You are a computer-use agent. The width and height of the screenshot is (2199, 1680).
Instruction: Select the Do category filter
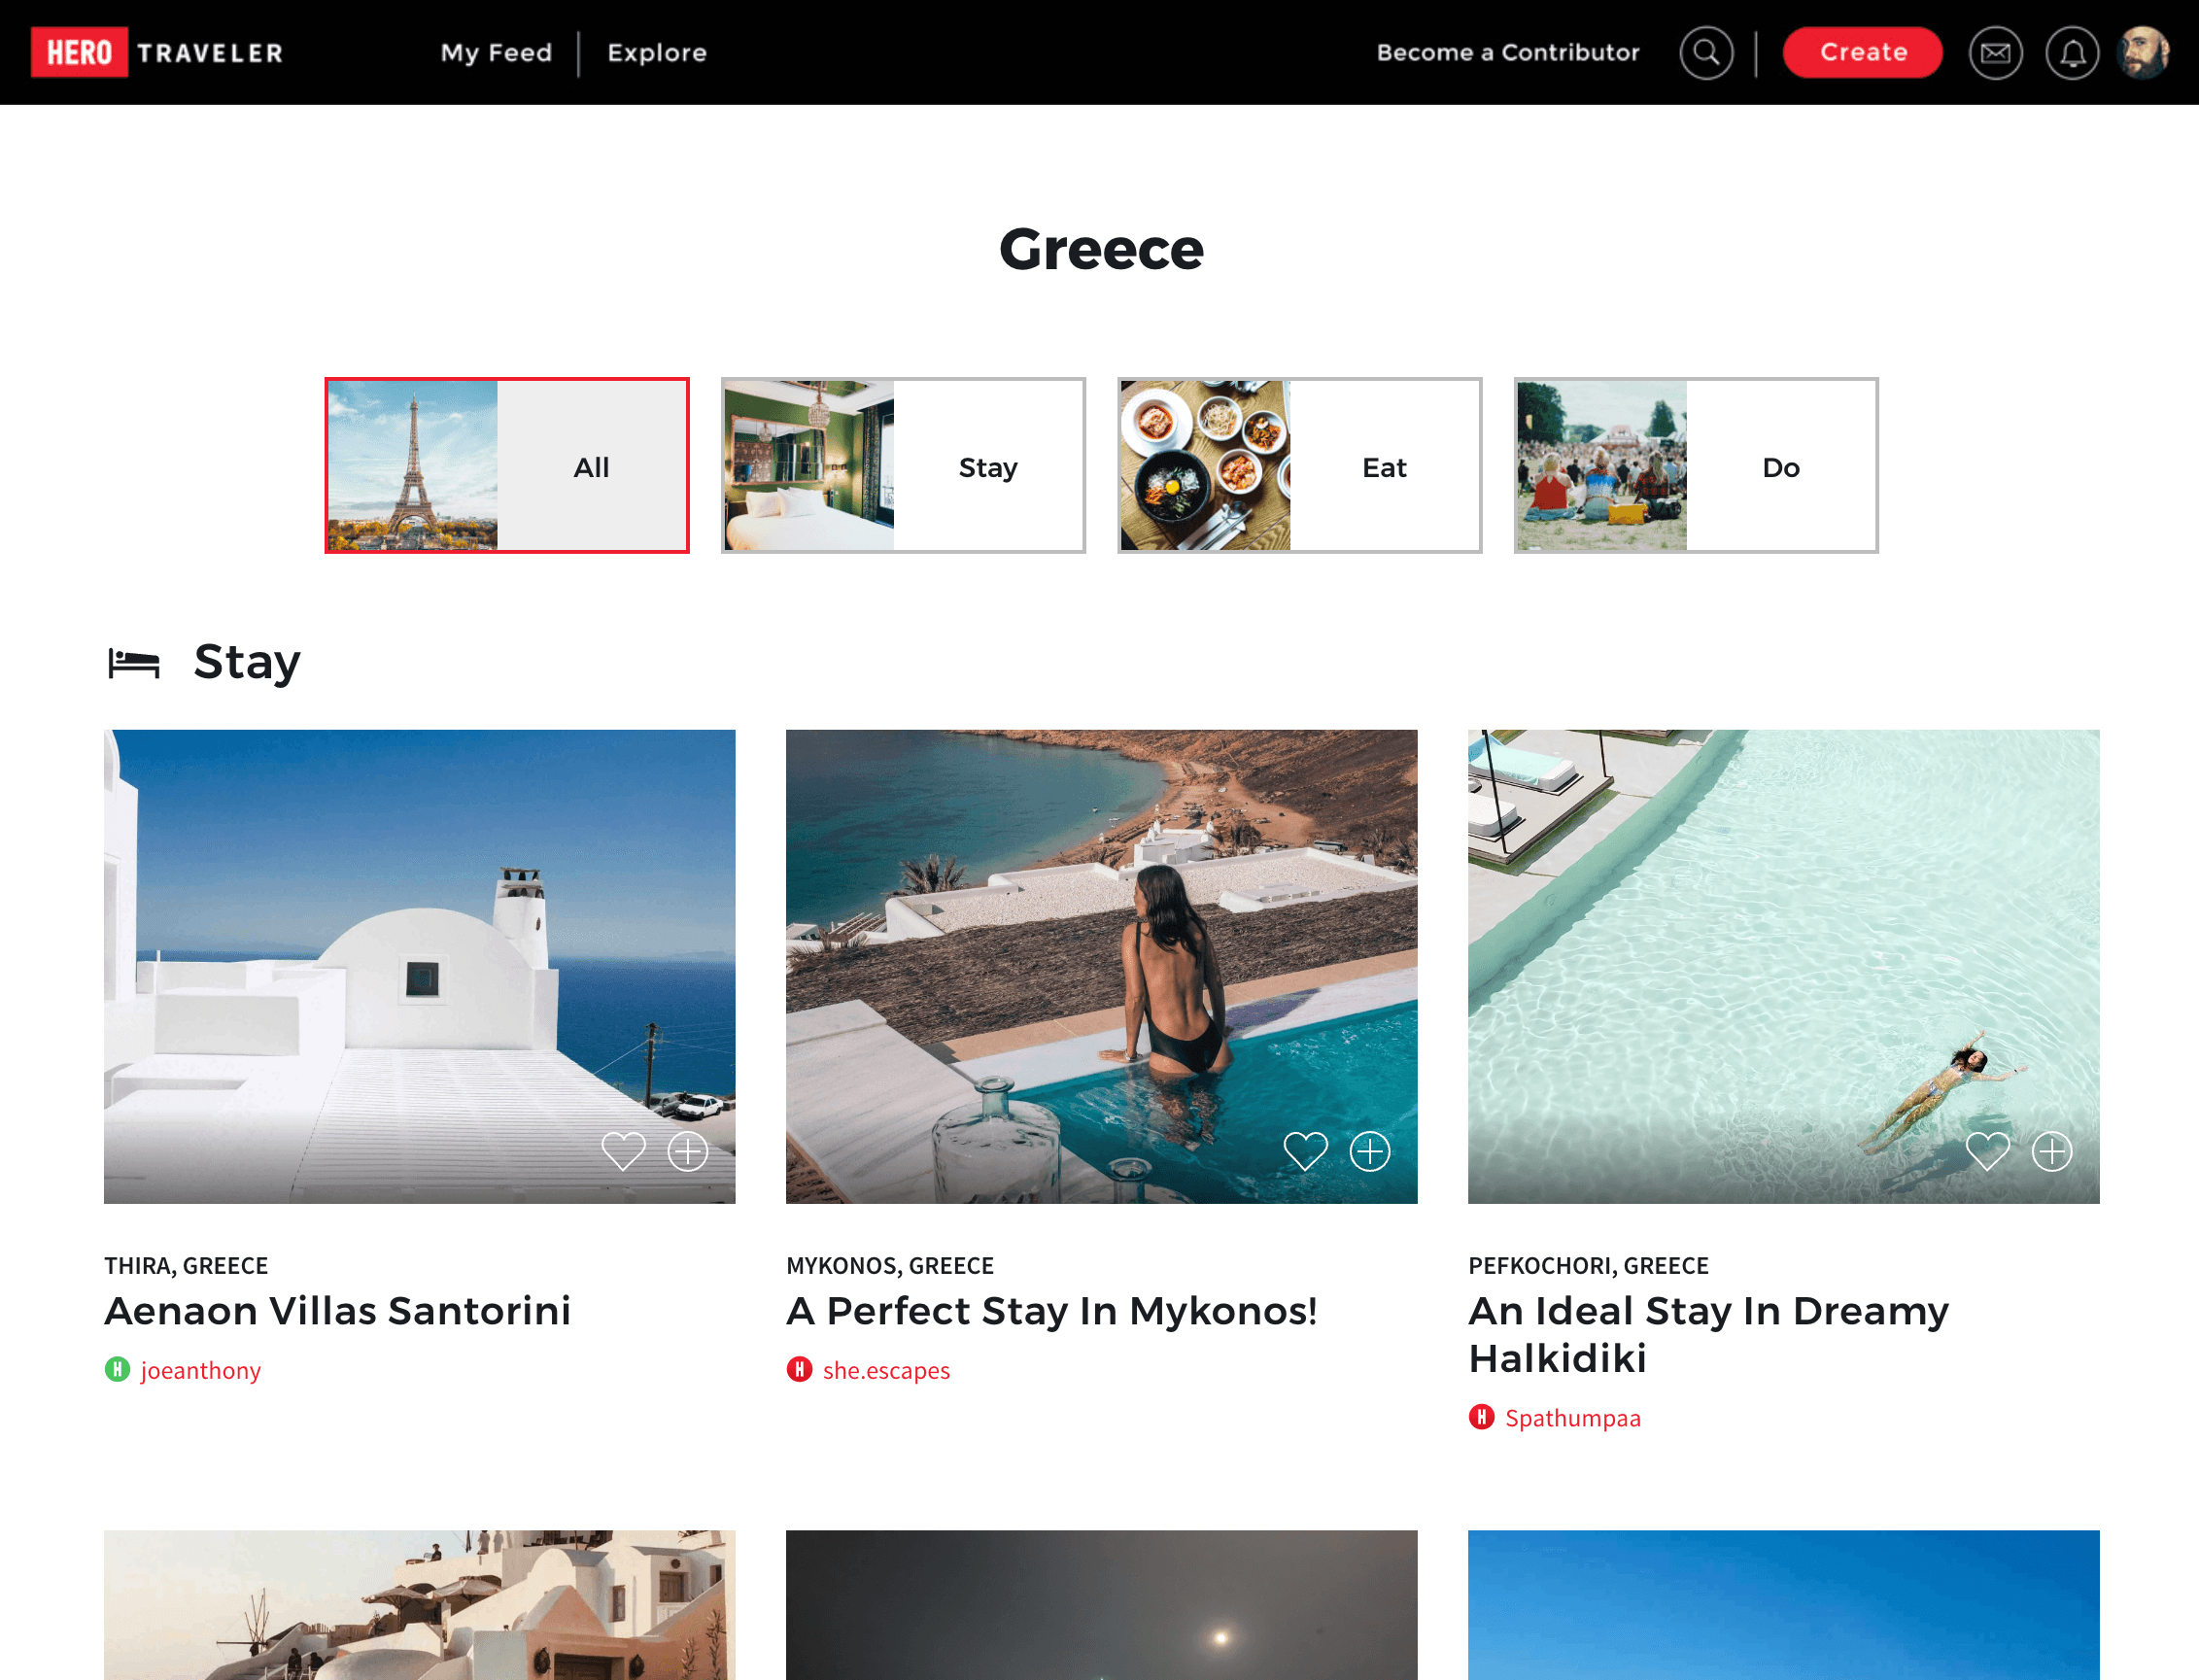click(1696, 466)
